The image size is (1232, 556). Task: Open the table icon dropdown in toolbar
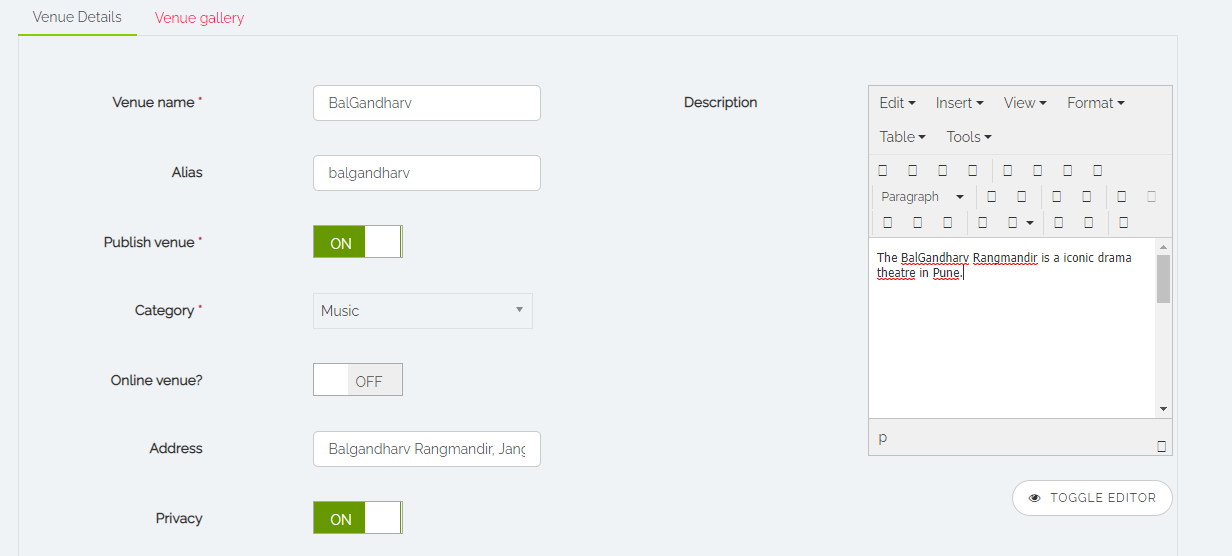(x=1020, y=222)
